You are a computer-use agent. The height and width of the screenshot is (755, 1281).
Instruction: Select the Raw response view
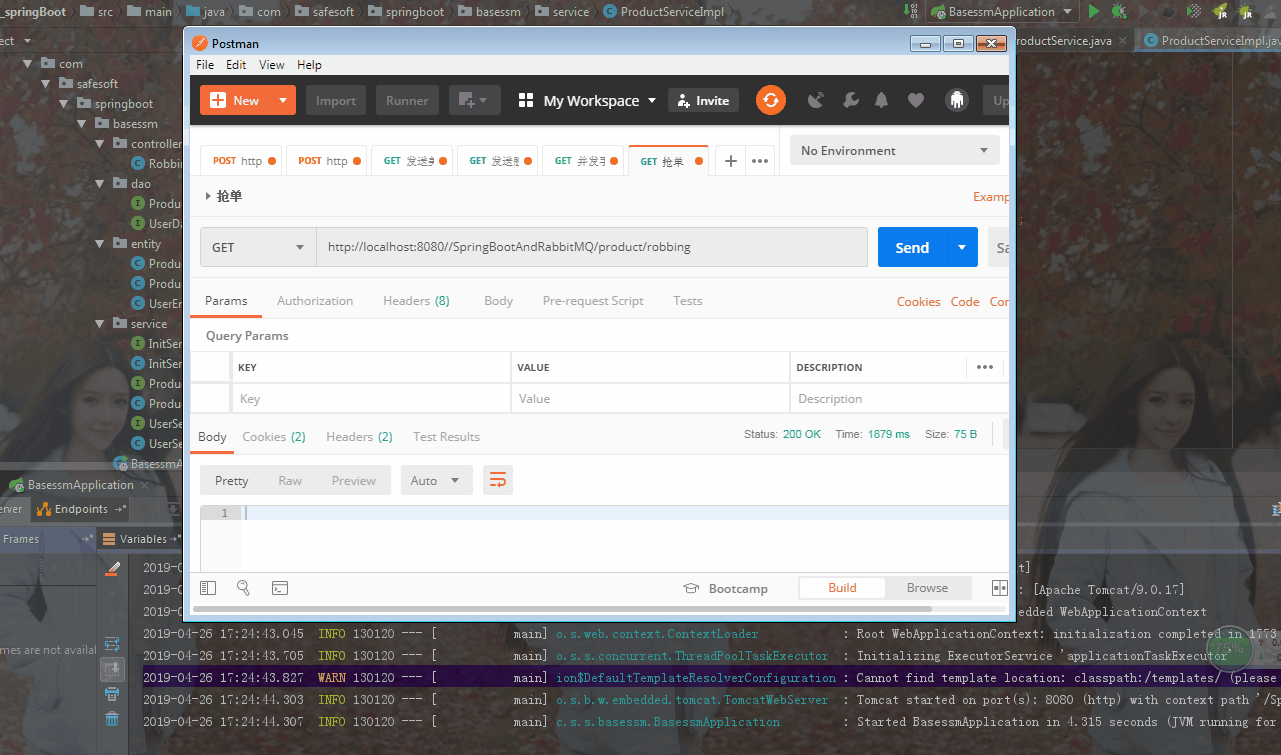(x=290, y=480)
